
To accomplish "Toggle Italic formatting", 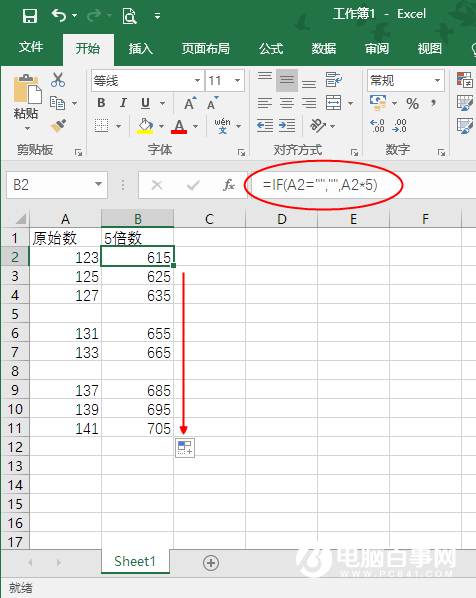I will tap(123, 103).
